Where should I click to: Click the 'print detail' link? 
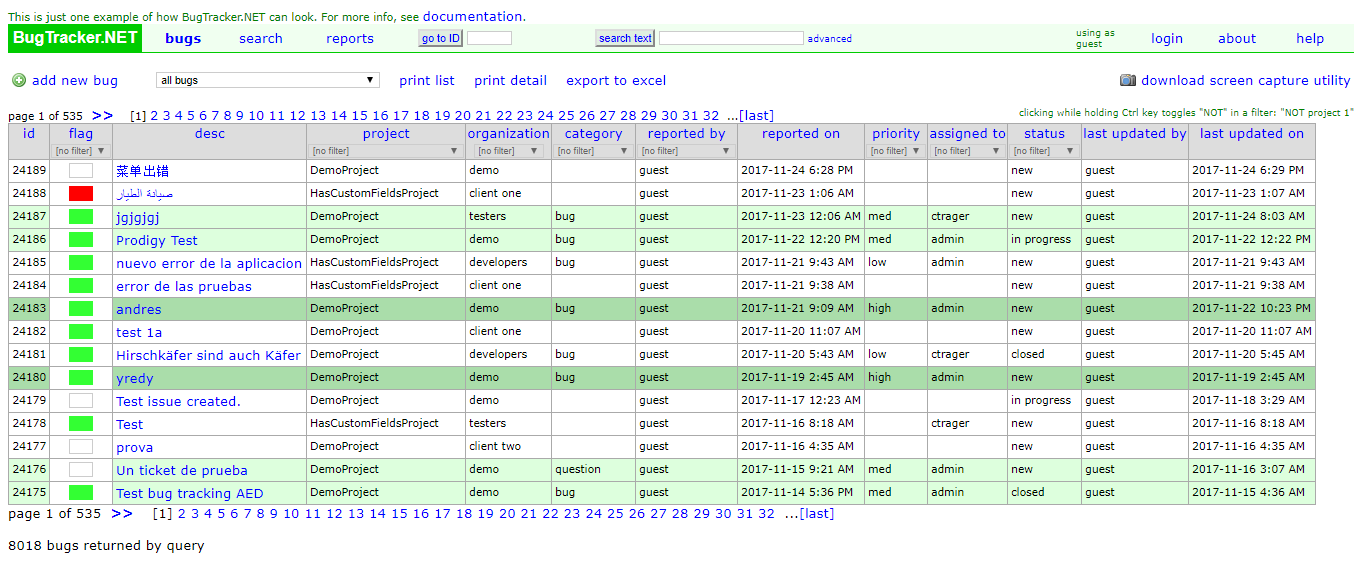(x=511, y=81)
